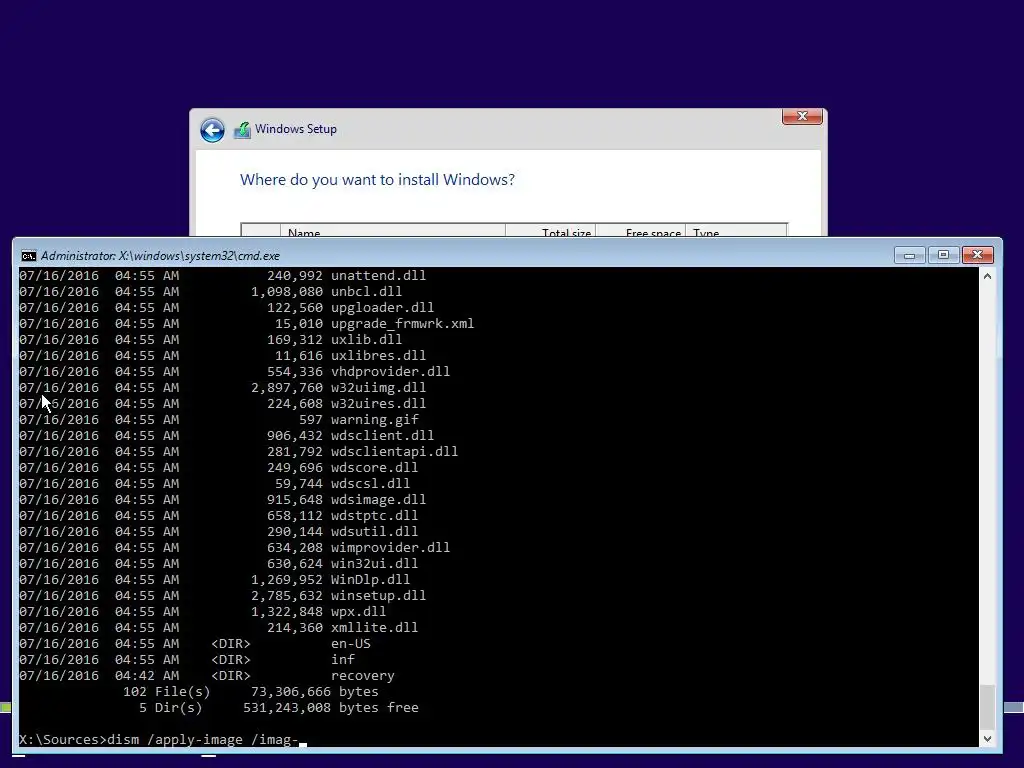Screen dimensions: 1024x768
Task: Click the wdsimage.dll entry
Action: (x=378, y=500)
